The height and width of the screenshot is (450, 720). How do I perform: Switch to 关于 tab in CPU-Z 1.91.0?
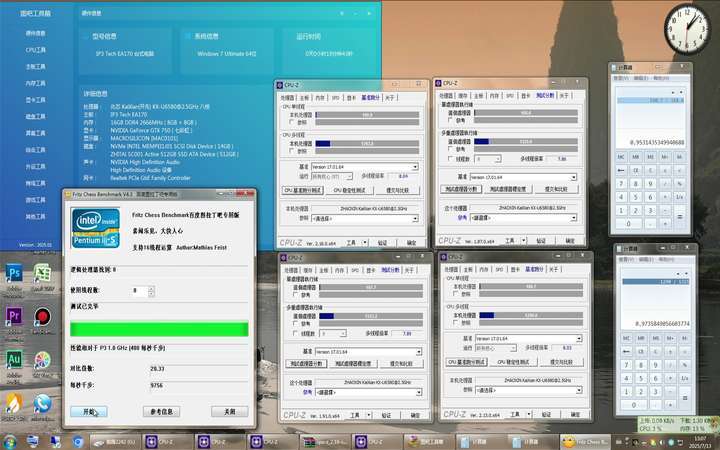409,270
